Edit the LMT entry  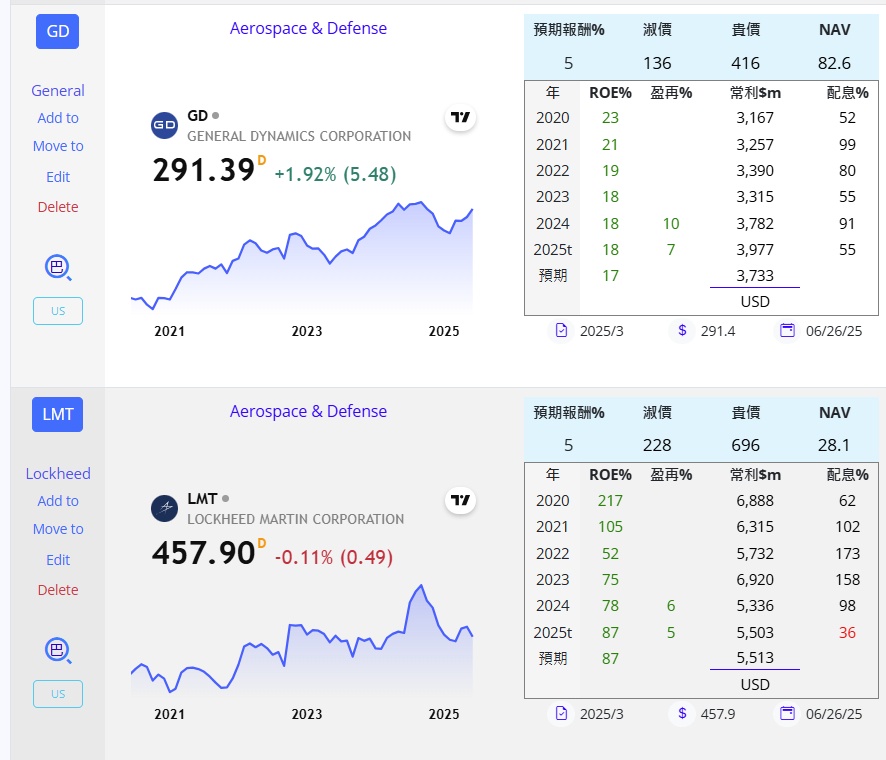pyautogui.click(x=58, y=560)
